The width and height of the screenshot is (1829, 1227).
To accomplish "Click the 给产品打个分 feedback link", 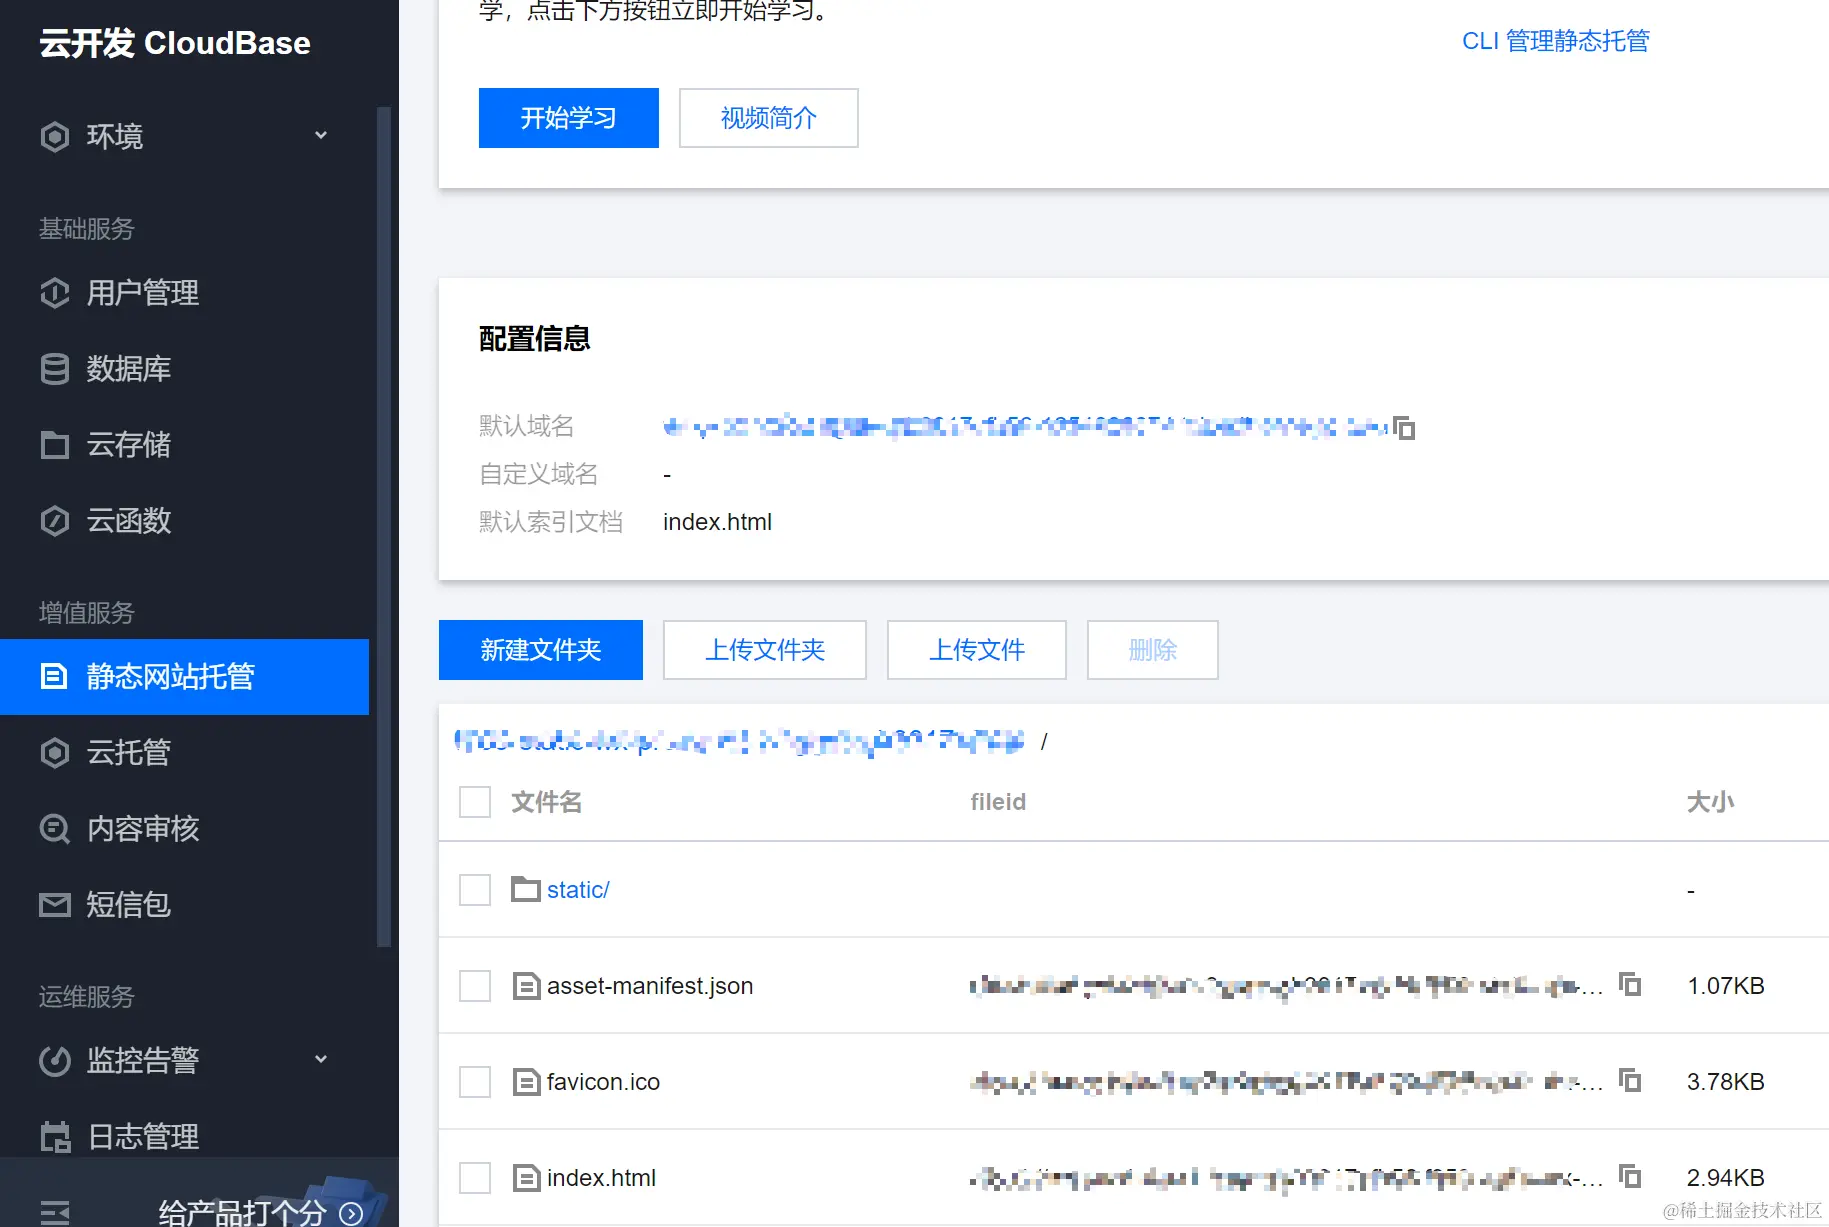I will click(x=243, y=1213).
